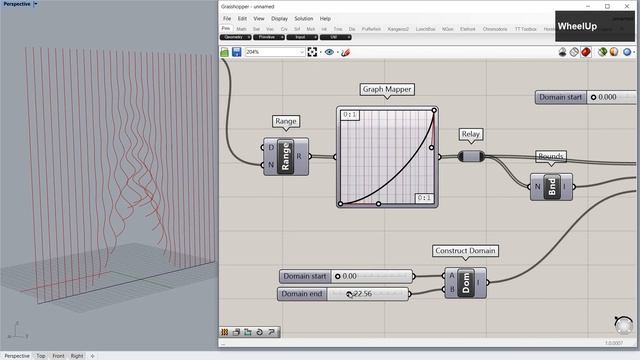Open the File menu
640x360 pixels.
point(227,19)
